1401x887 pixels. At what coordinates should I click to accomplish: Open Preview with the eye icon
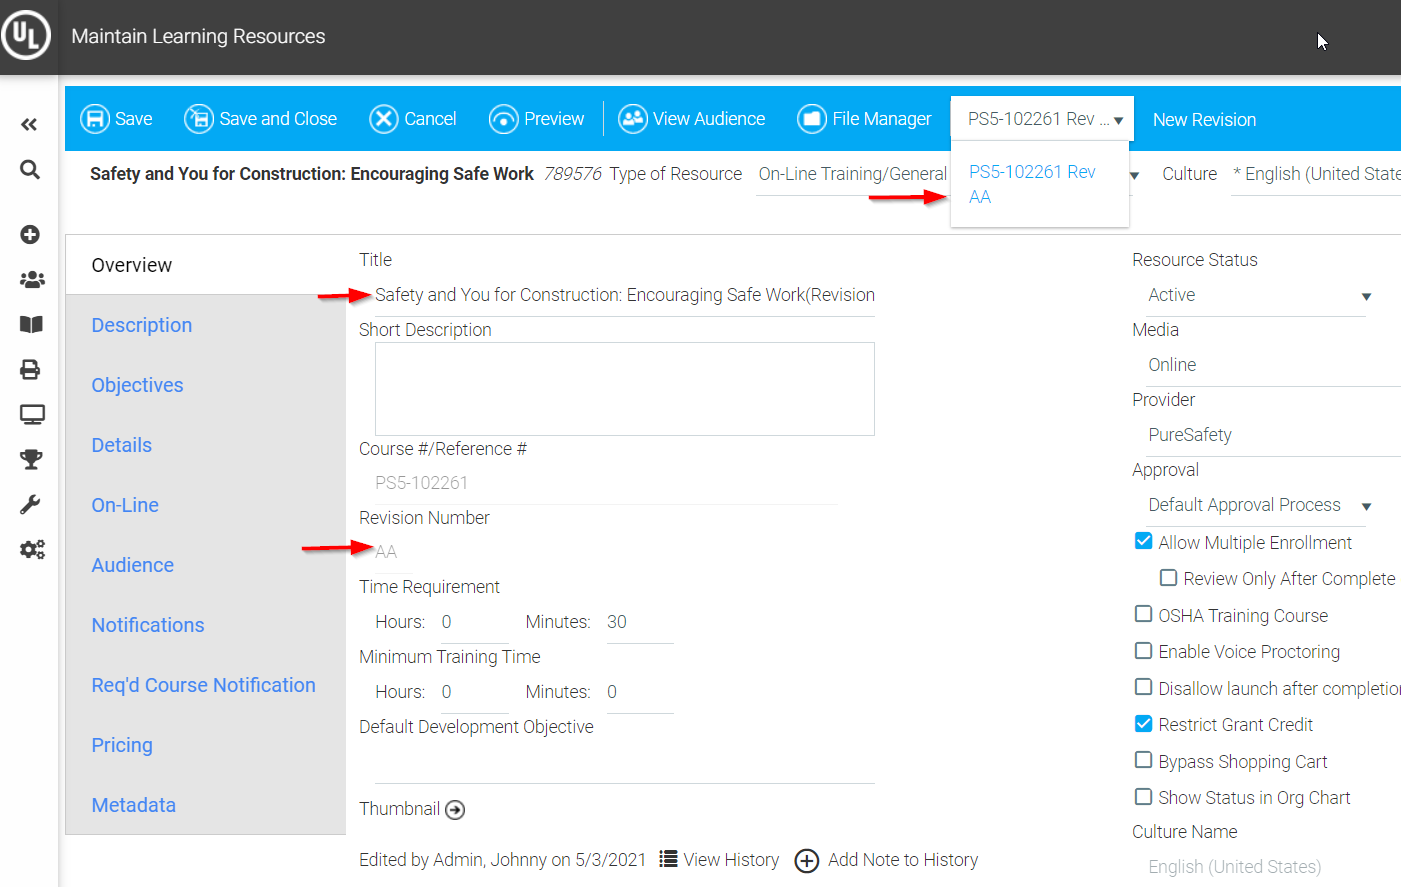point(503,119)
